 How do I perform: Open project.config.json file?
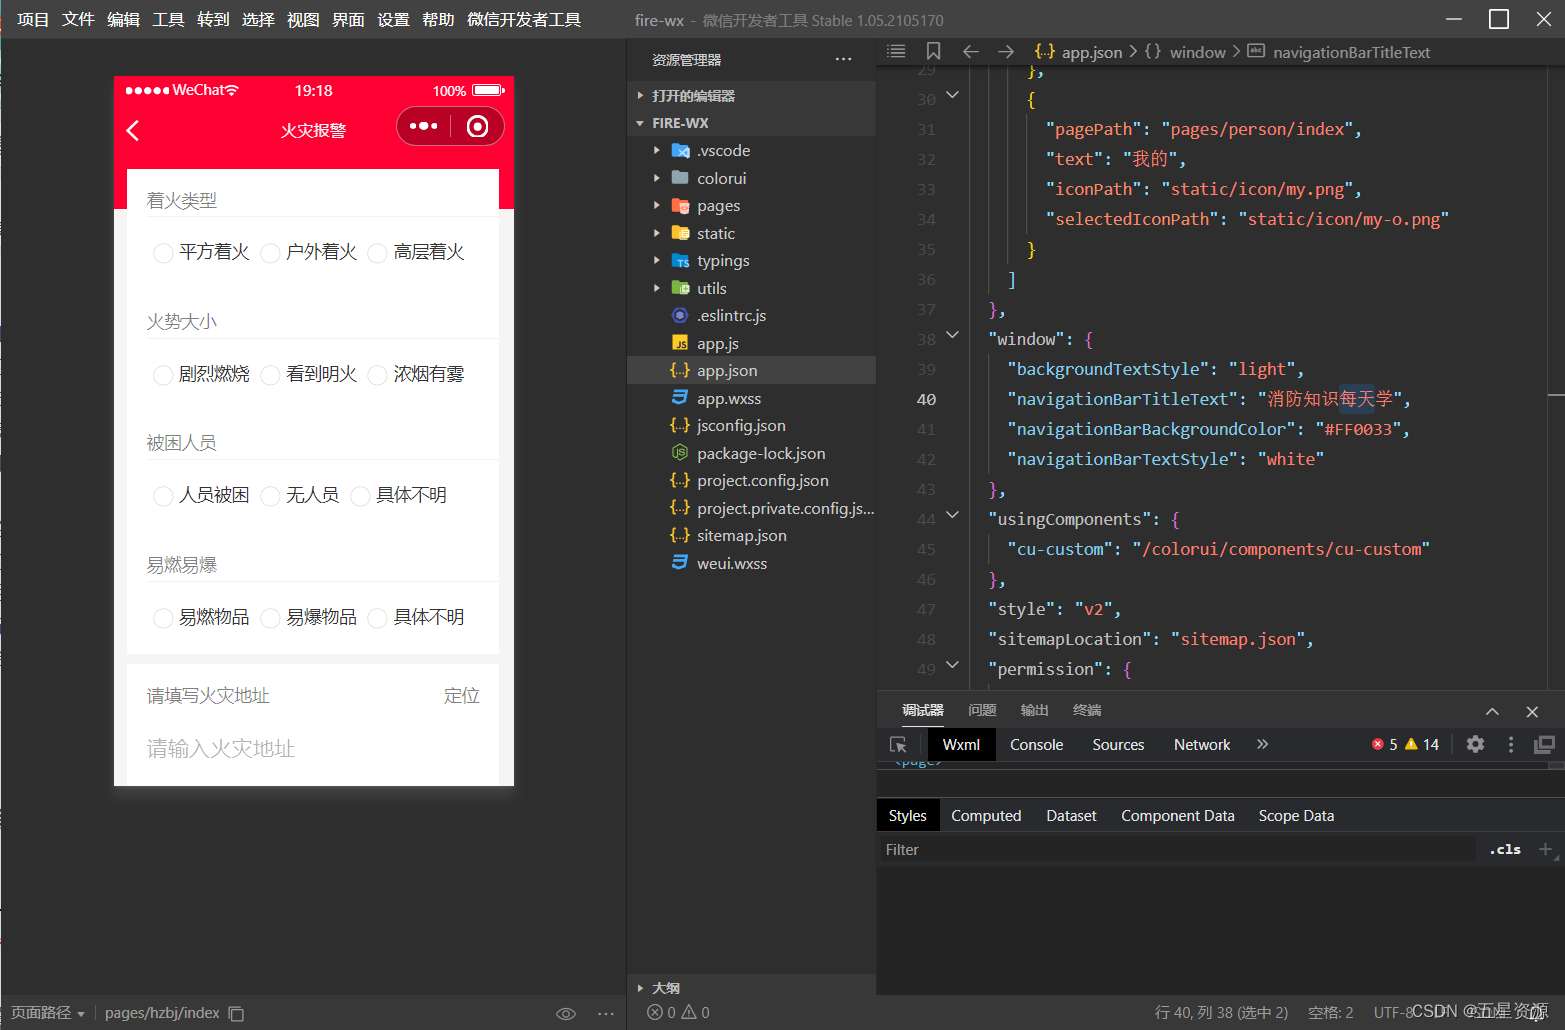point(751,480)
